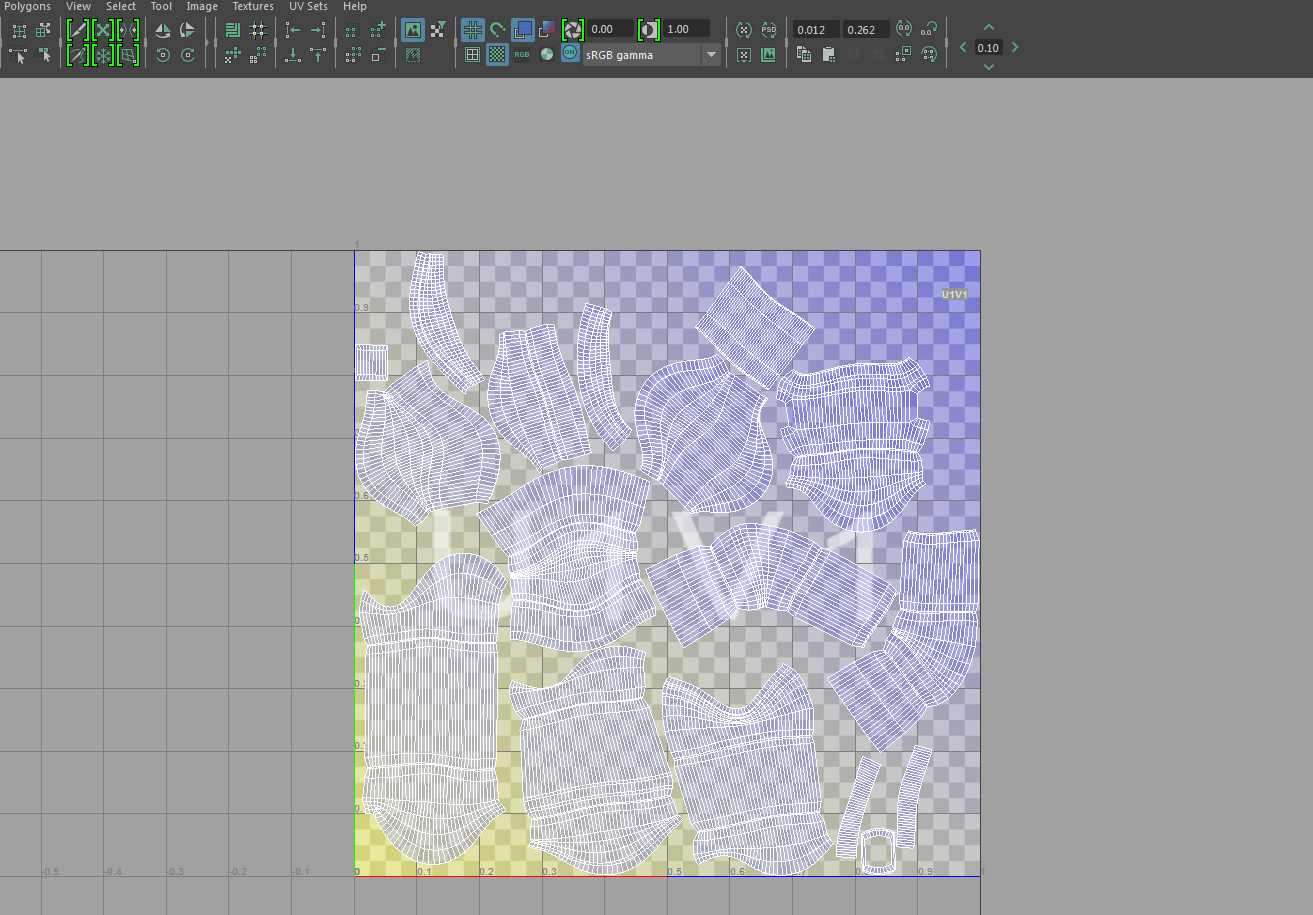
Task: Click the toolbar collapse arrow handle
Action: 209,43
